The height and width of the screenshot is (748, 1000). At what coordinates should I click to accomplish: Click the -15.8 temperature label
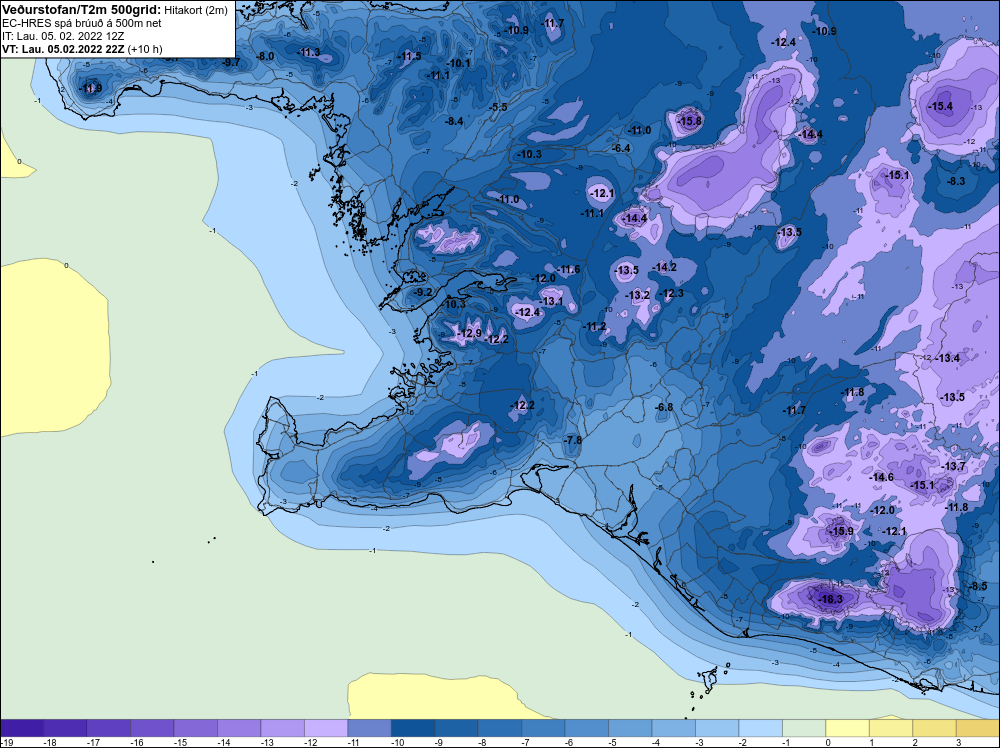(689, 121)
